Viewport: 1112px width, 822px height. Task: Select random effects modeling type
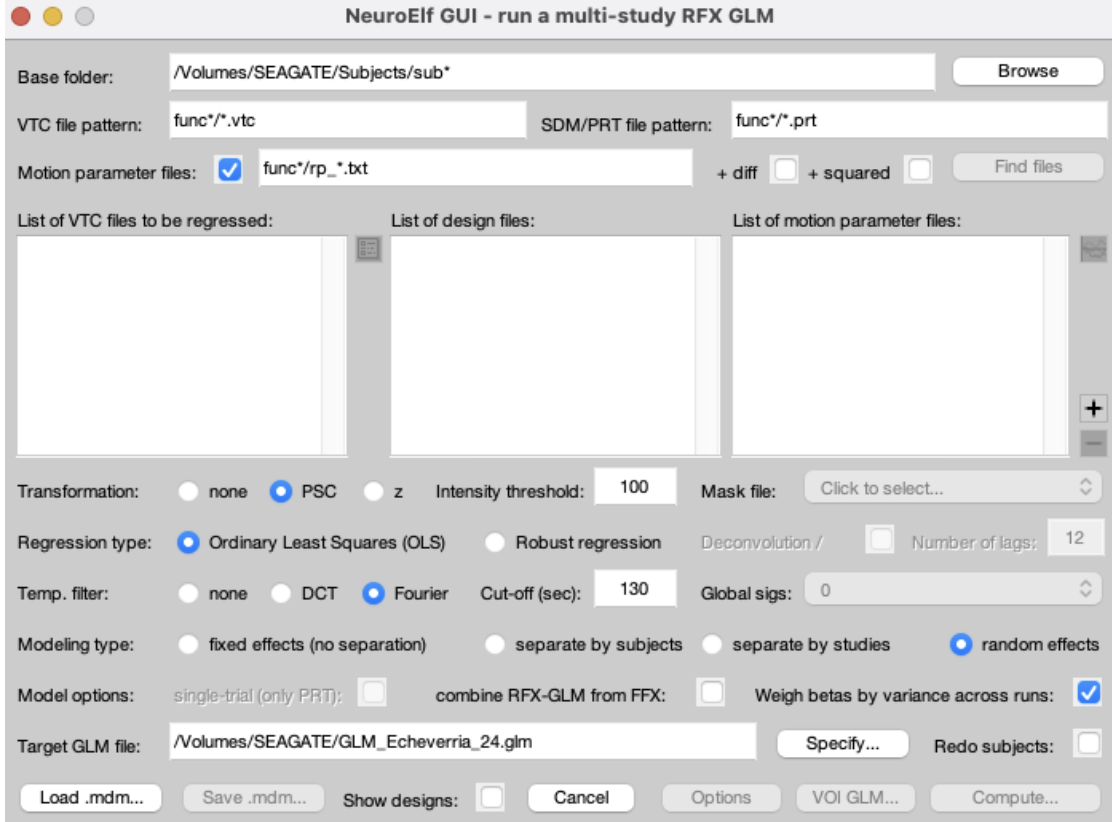[961, 644]
